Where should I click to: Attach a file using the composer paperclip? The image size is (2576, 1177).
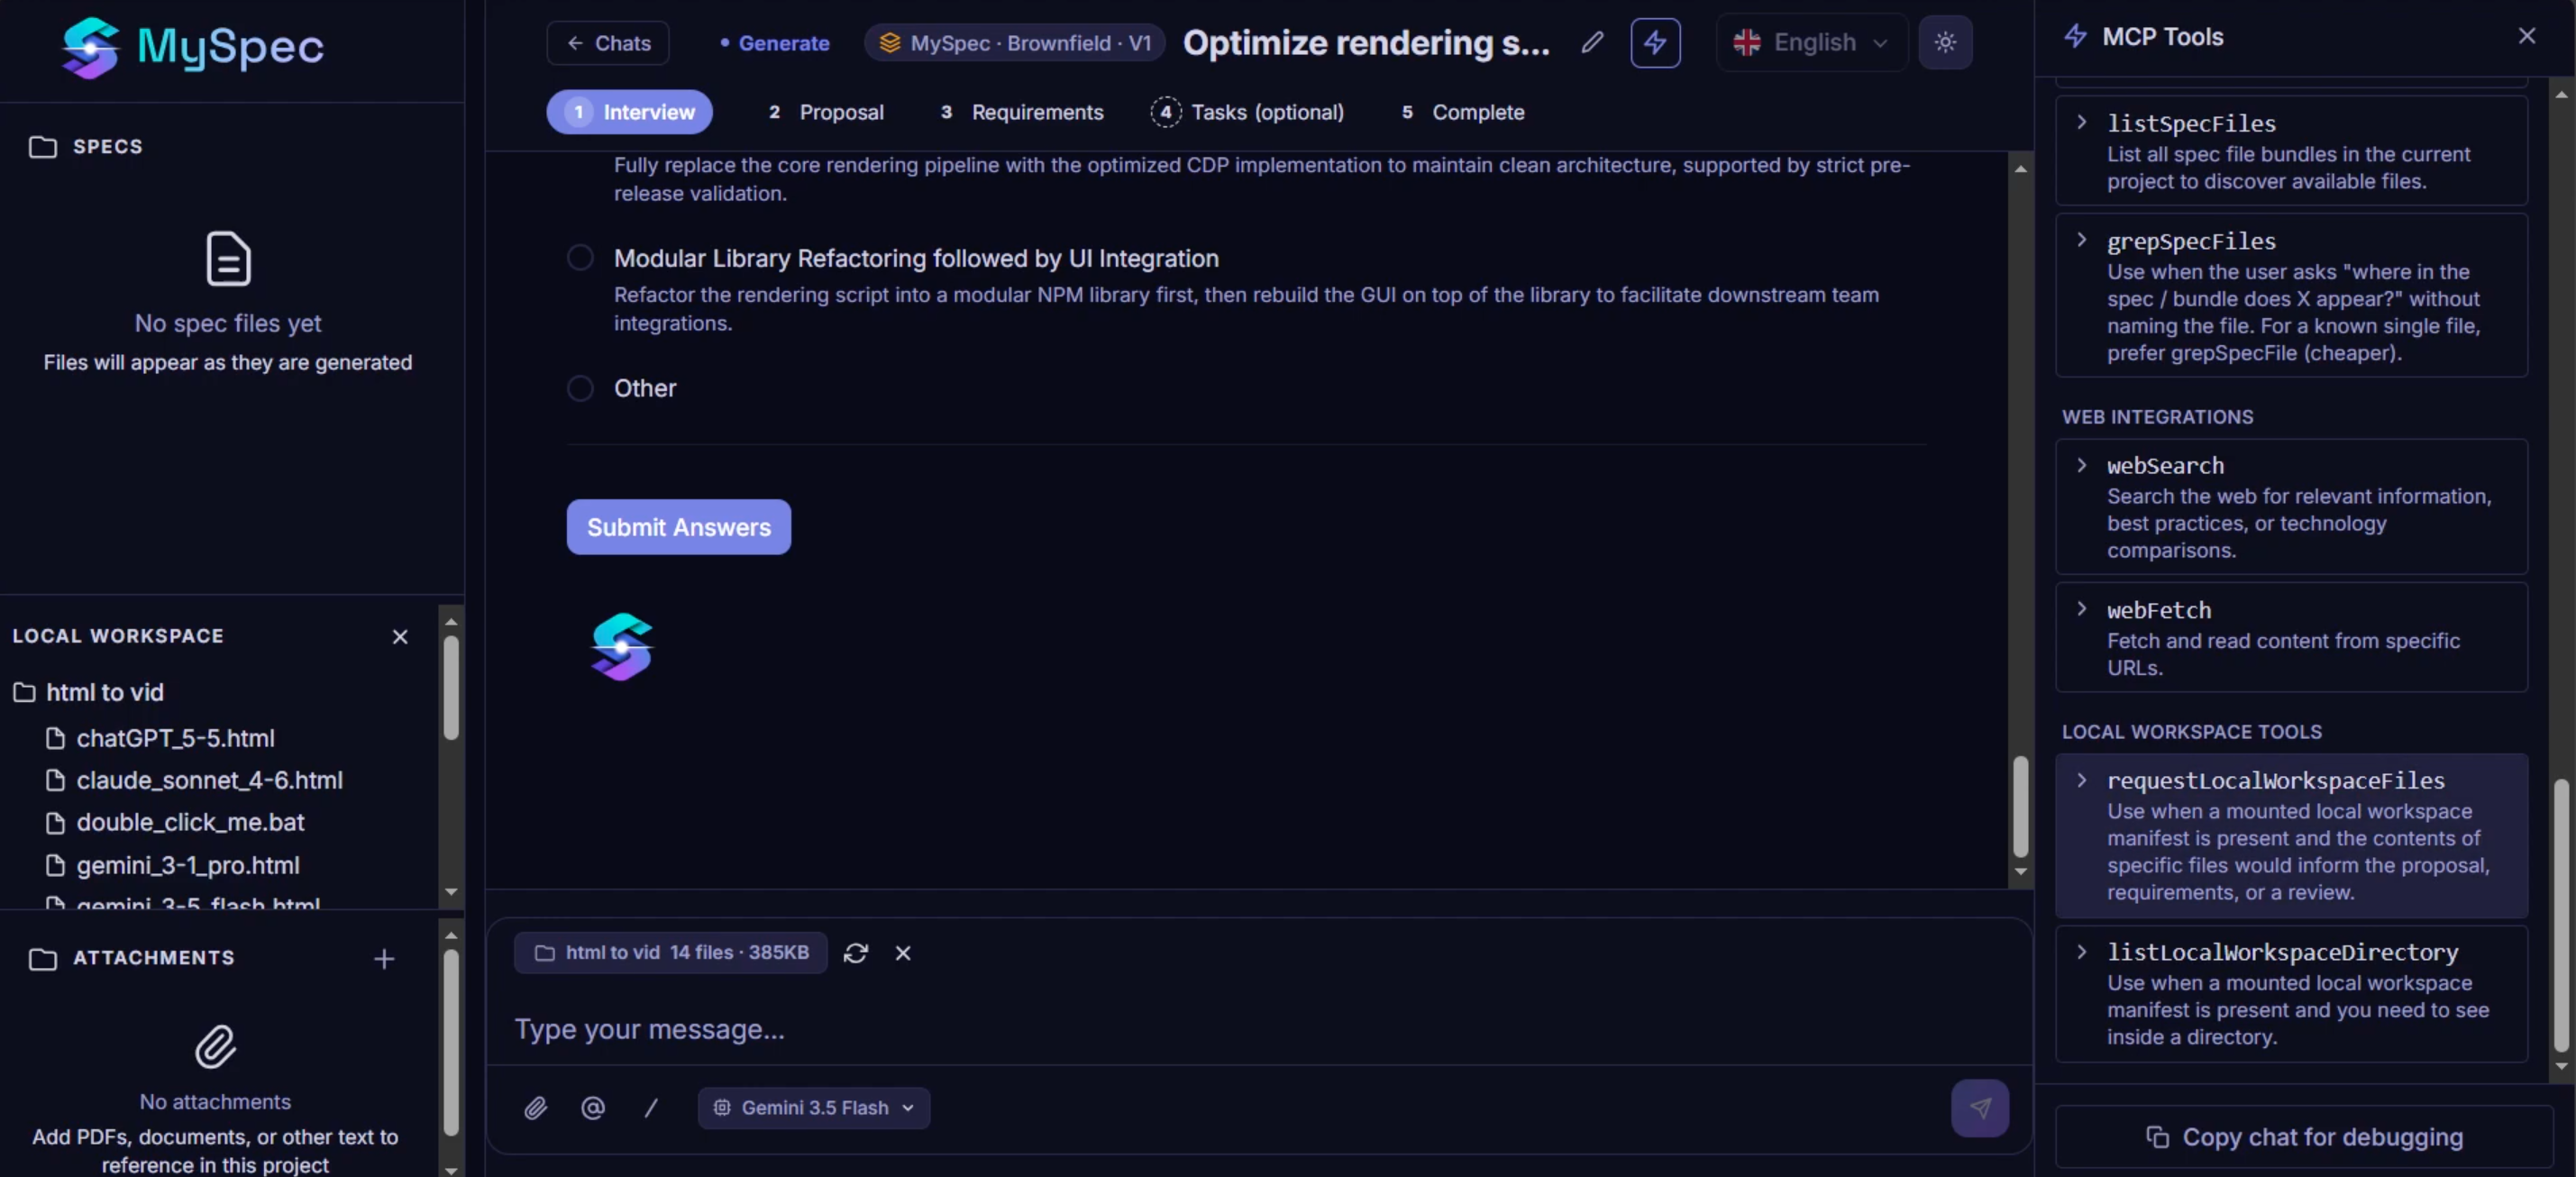535,1108
